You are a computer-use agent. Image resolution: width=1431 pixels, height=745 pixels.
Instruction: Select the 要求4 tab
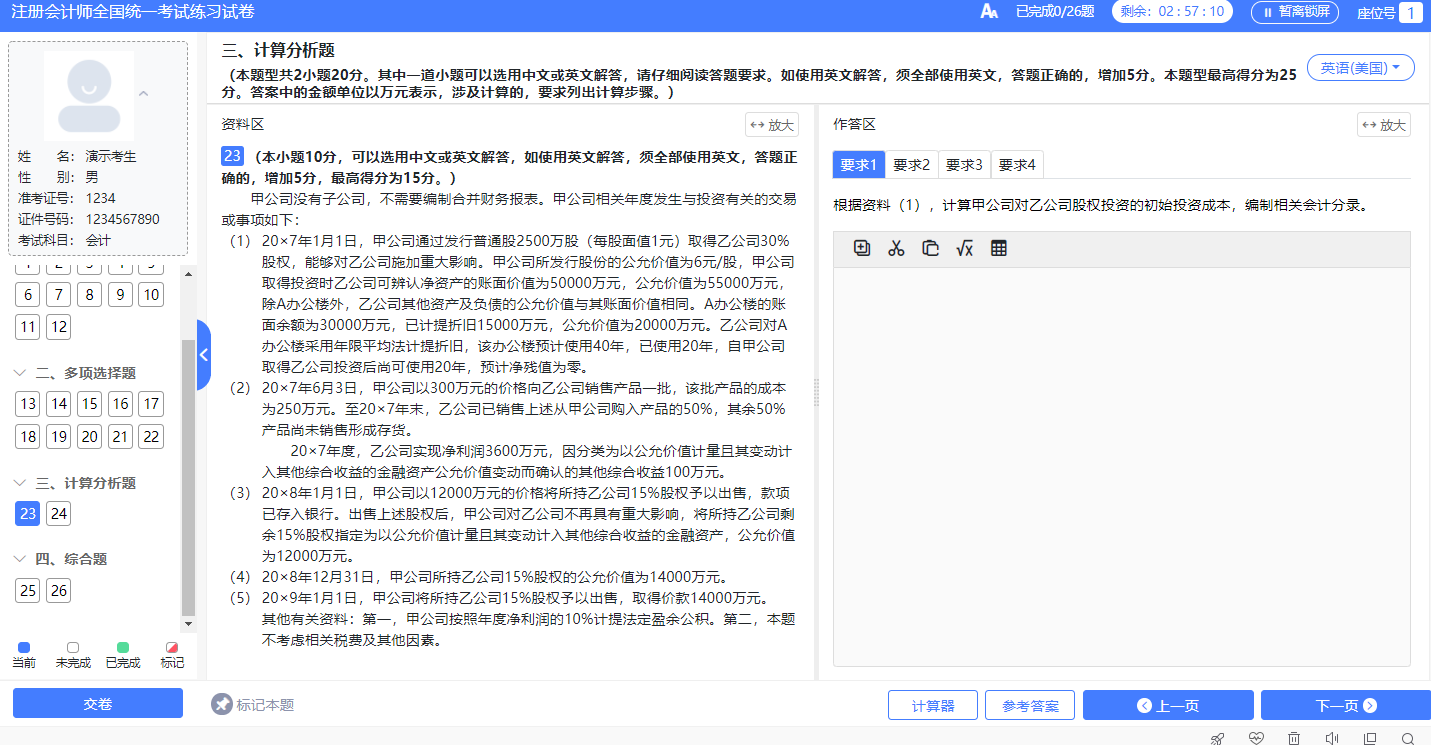click(1017, 165)
